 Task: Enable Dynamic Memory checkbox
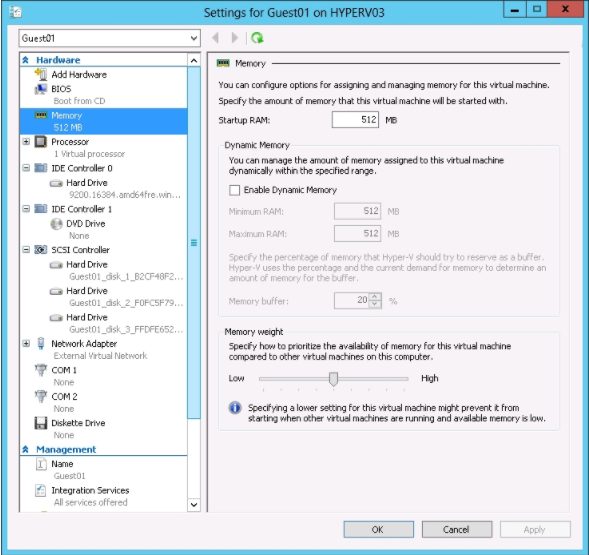pos(234,190)
